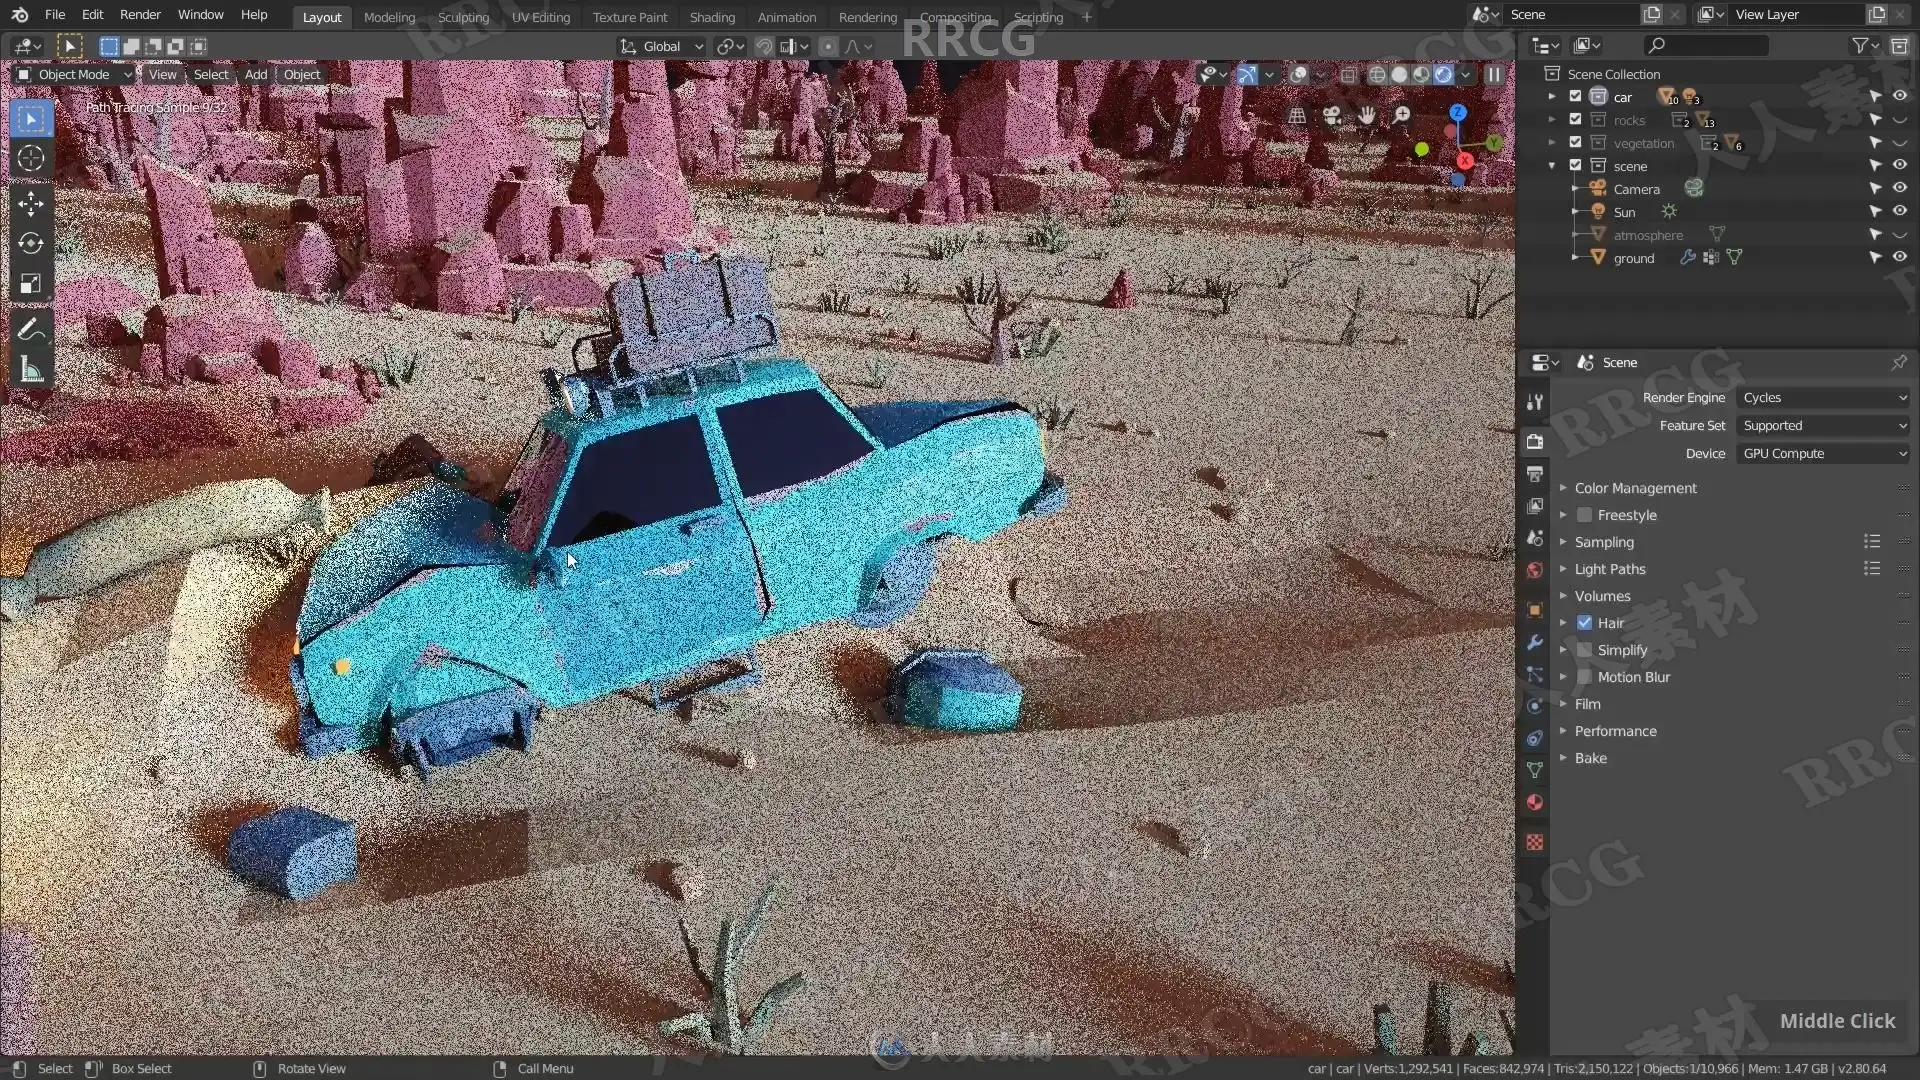Select the Scale tool in toolbar
Screen dimensions: 1920x1080
coord(31,284)
